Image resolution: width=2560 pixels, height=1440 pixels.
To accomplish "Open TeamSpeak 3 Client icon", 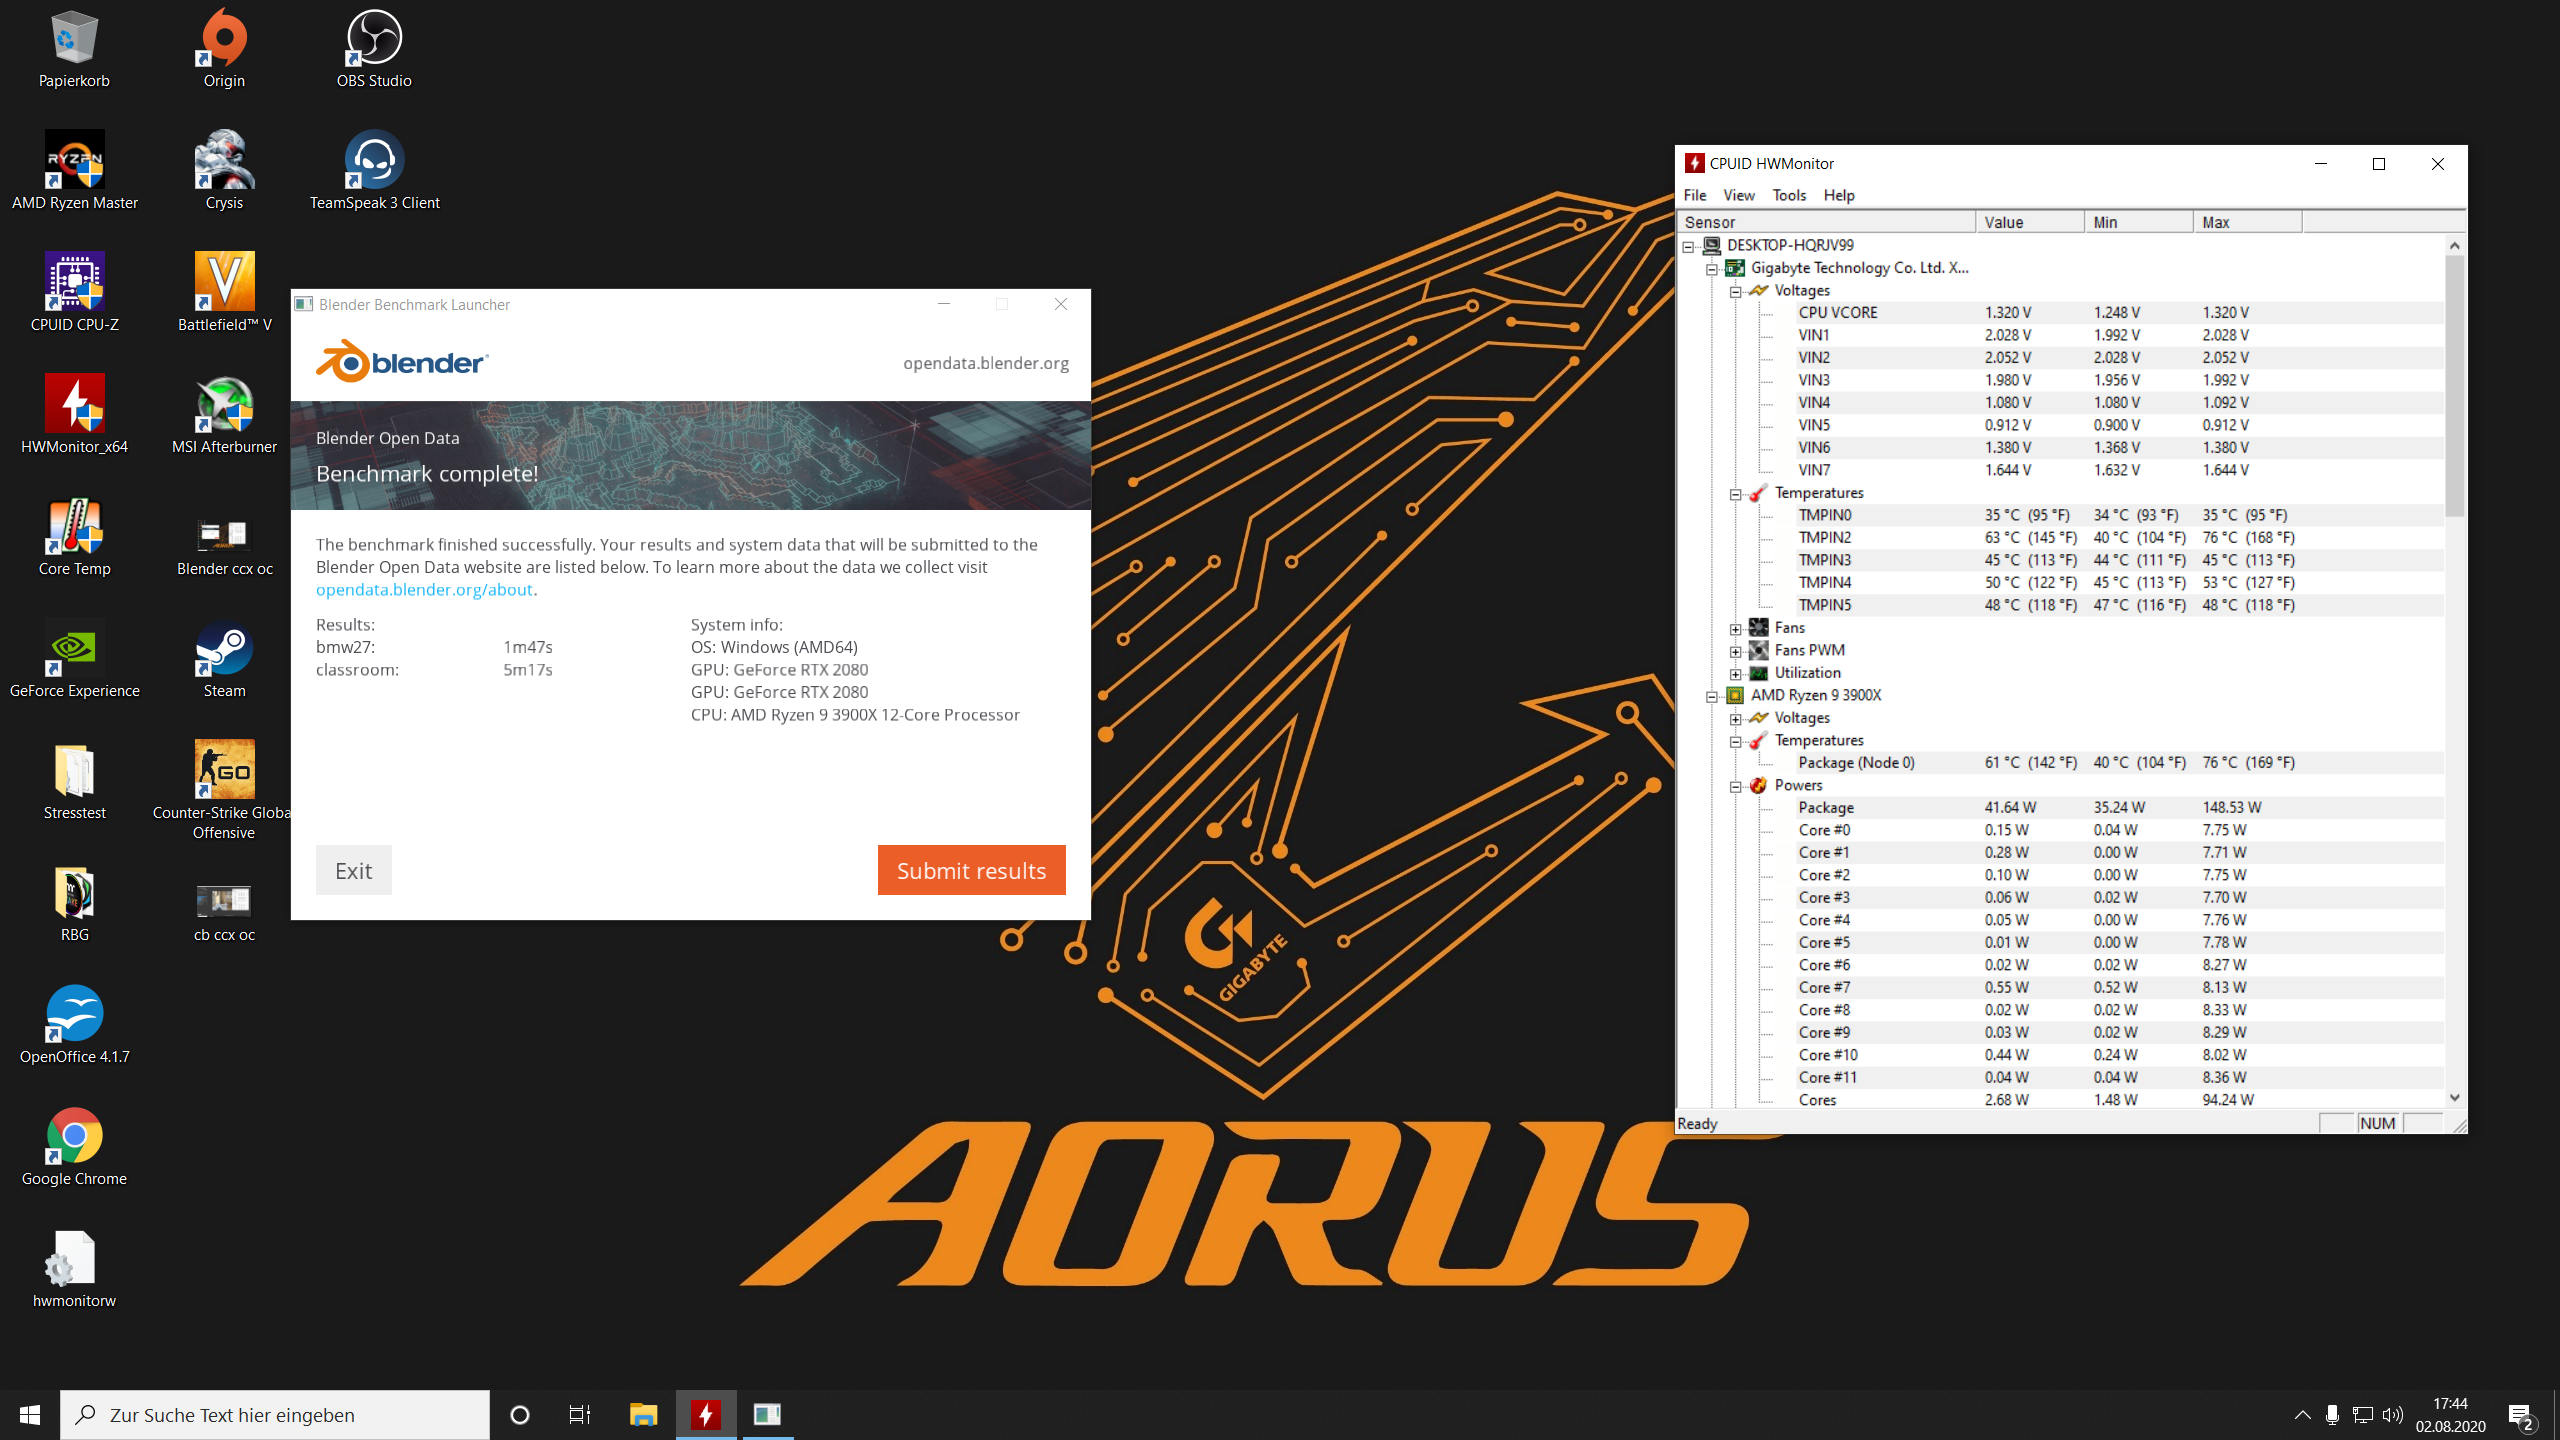I will coord(374,161).
